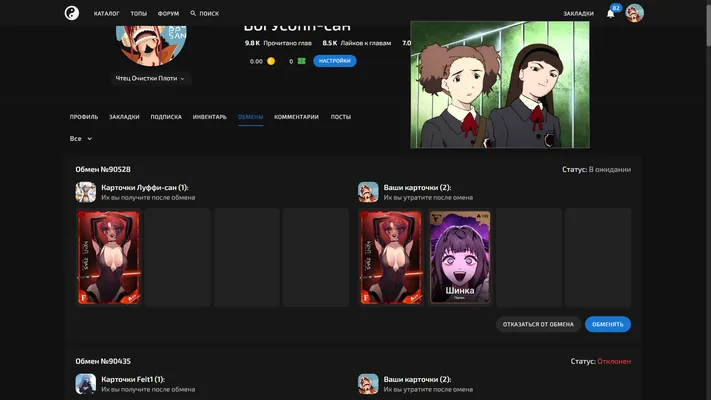The width and height of the screenshot is (711, 400).
Task: Click the Обменять button
Action: point(608,324)
